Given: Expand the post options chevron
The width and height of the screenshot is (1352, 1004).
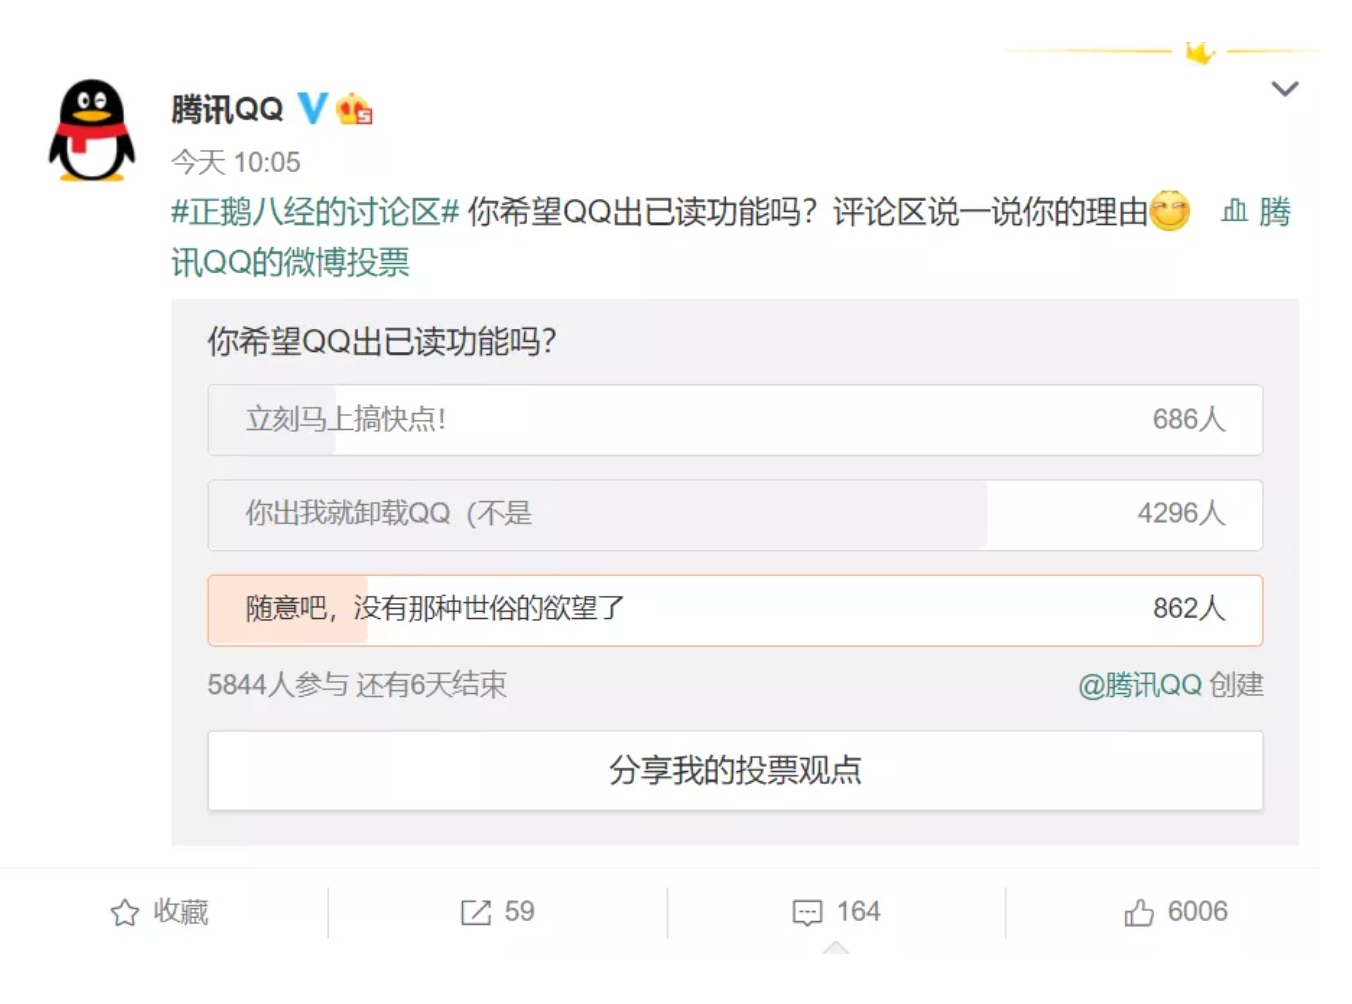Looking at the screenshot, I should [x=1284, y=89].
